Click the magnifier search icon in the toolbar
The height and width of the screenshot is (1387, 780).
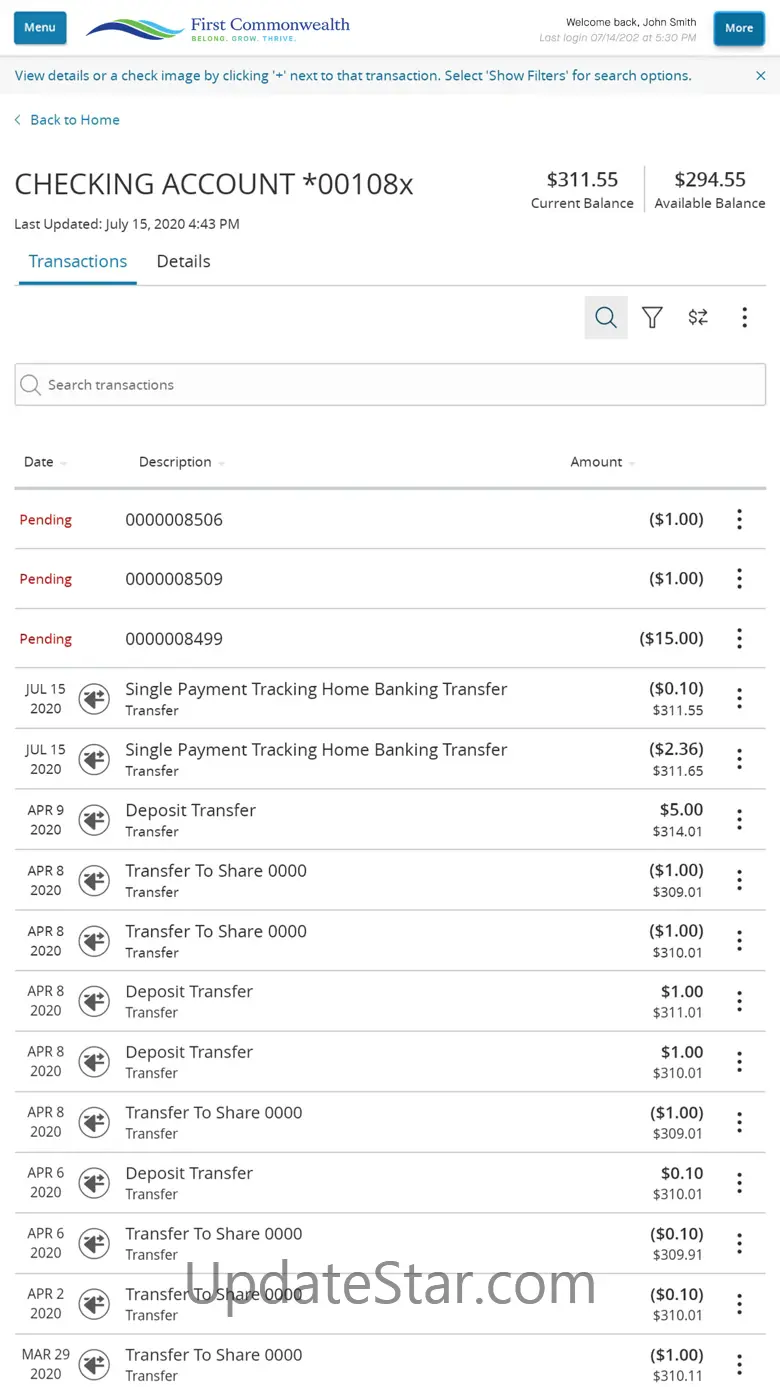(x=606, y=318)
